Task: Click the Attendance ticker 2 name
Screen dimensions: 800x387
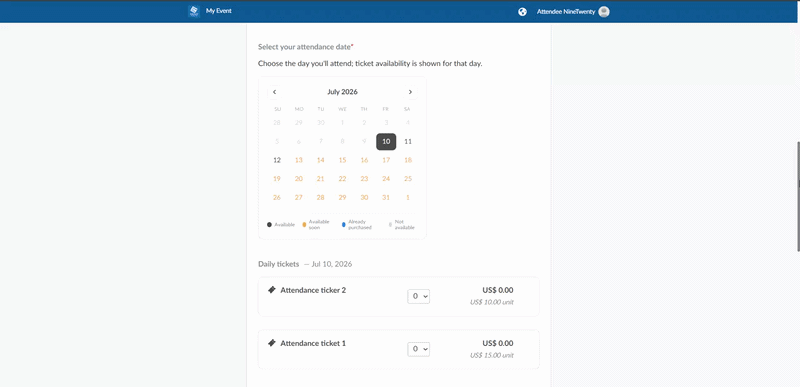Action: 313,290
